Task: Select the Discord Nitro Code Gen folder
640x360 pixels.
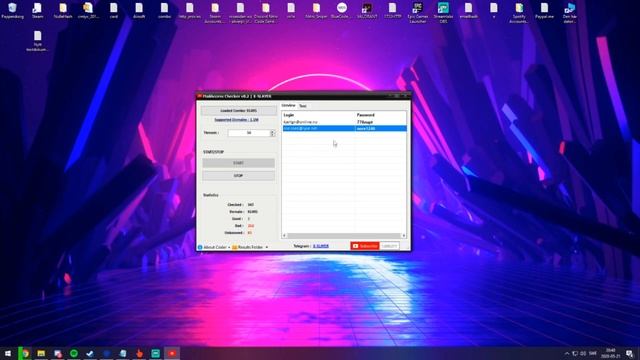Action: pos(266,13)
